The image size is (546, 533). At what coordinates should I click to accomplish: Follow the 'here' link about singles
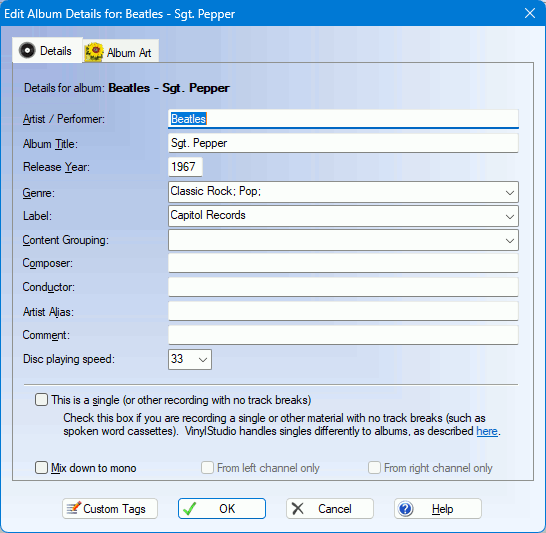(486, 431)
